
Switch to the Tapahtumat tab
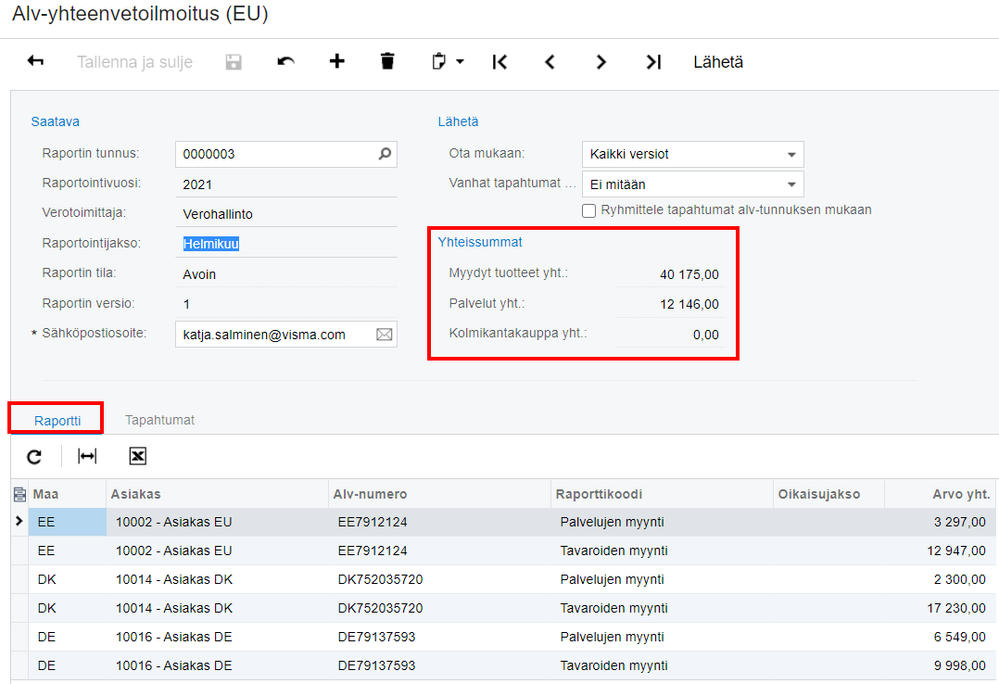coord(160,420)
